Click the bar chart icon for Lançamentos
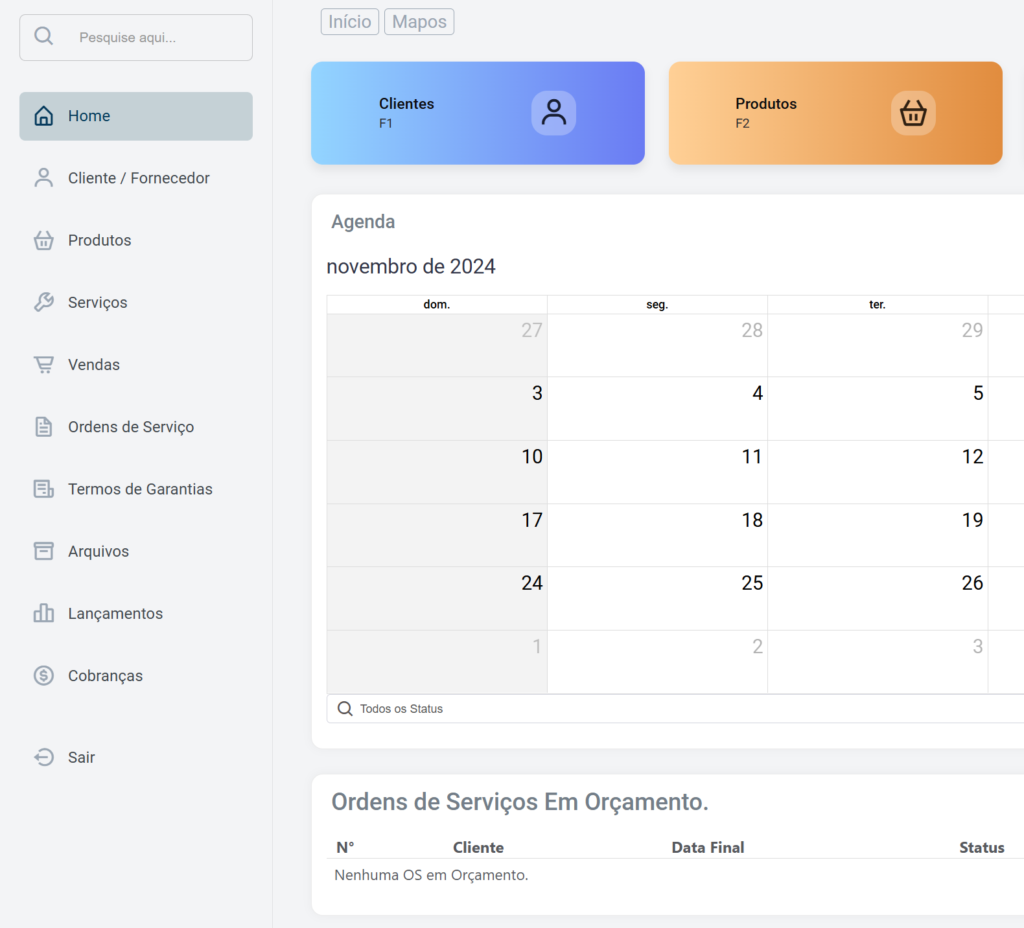1024x928 pixels. (x=44, y=613)
